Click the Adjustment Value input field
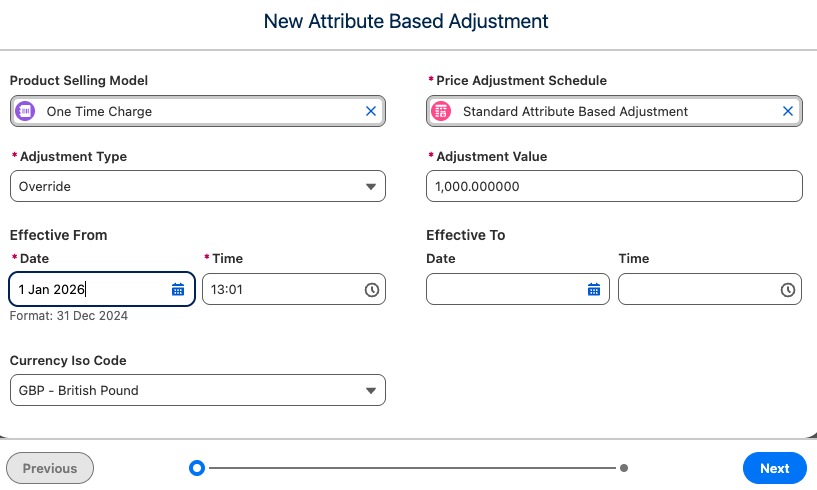Image resolution: width=817 pixels, height=490 pixels. (x=614, y=186)
